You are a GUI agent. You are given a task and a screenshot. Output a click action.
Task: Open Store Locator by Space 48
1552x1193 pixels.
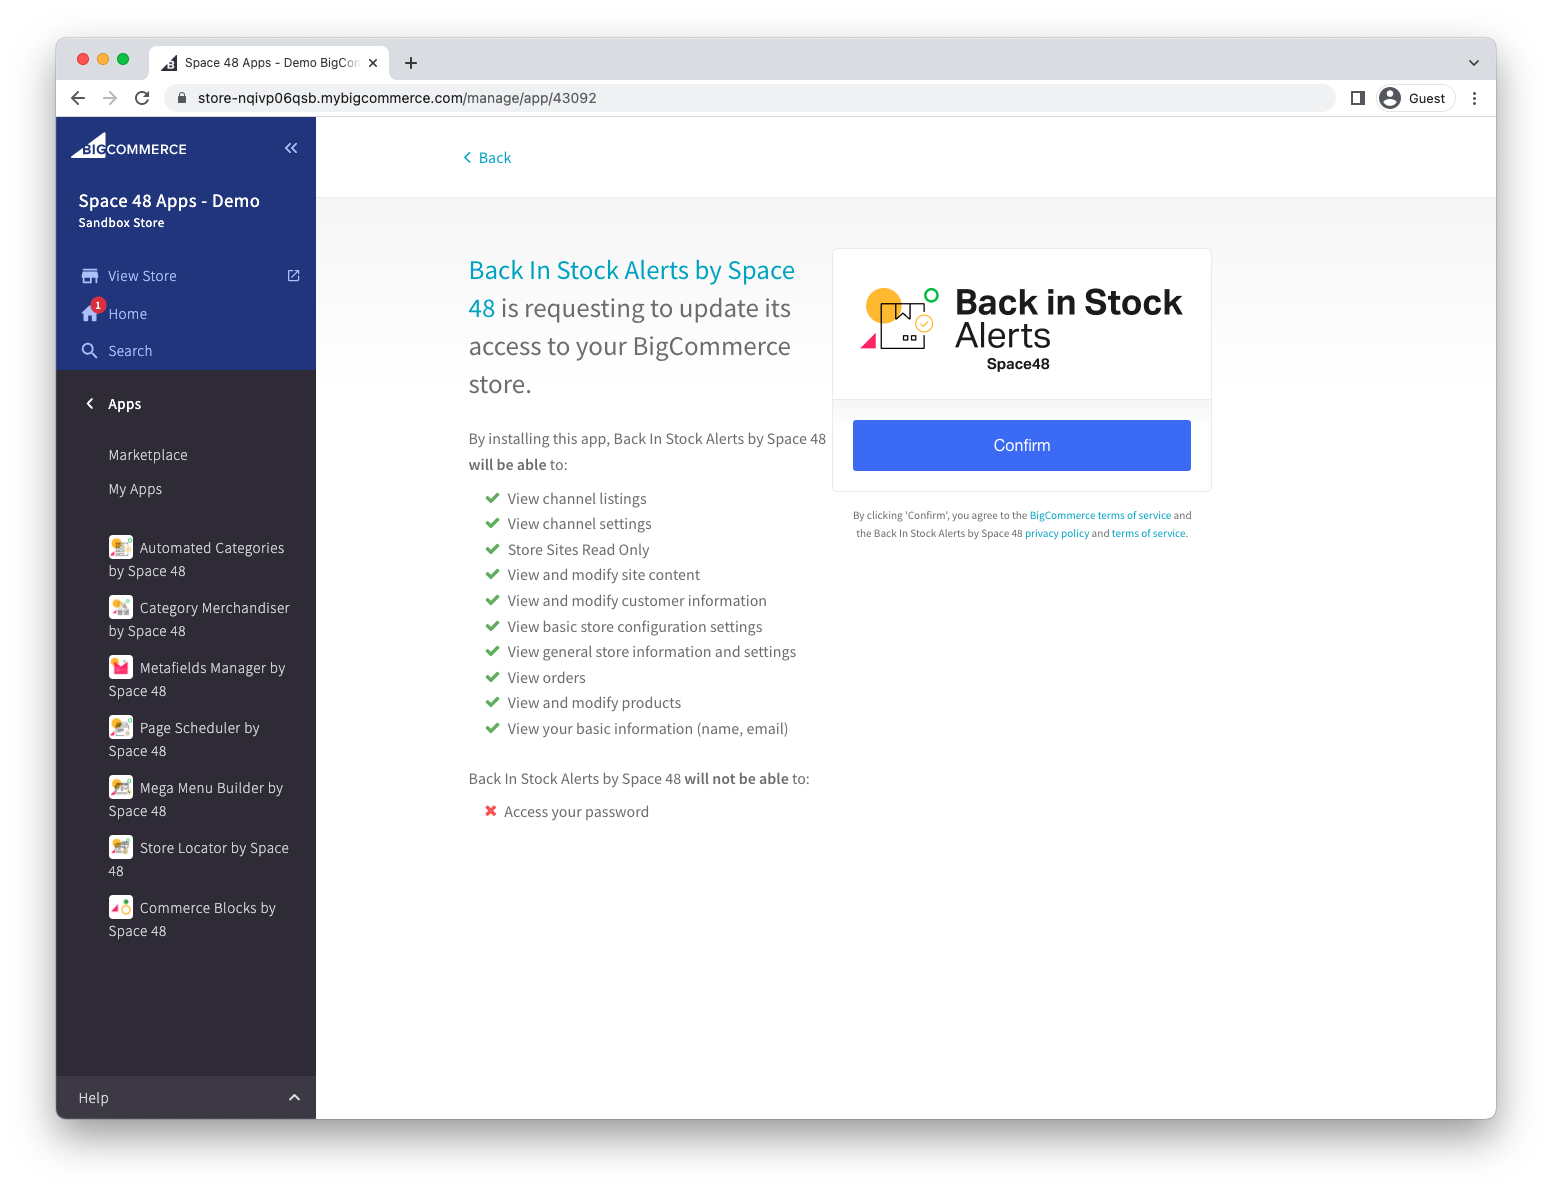[x=199, y=859]
